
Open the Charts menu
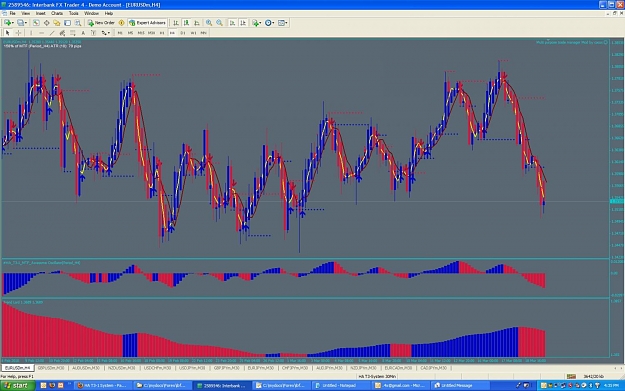(x=57, y=13)
